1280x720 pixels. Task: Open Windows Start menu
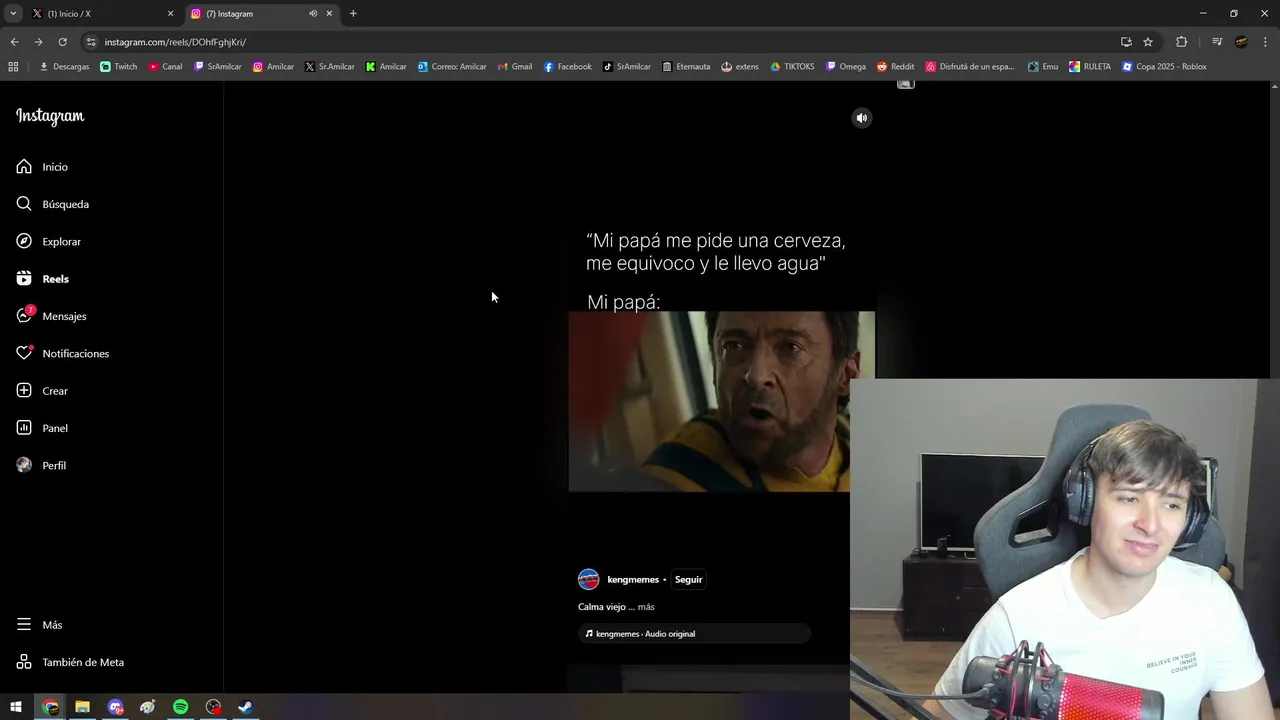click(16, 707)
